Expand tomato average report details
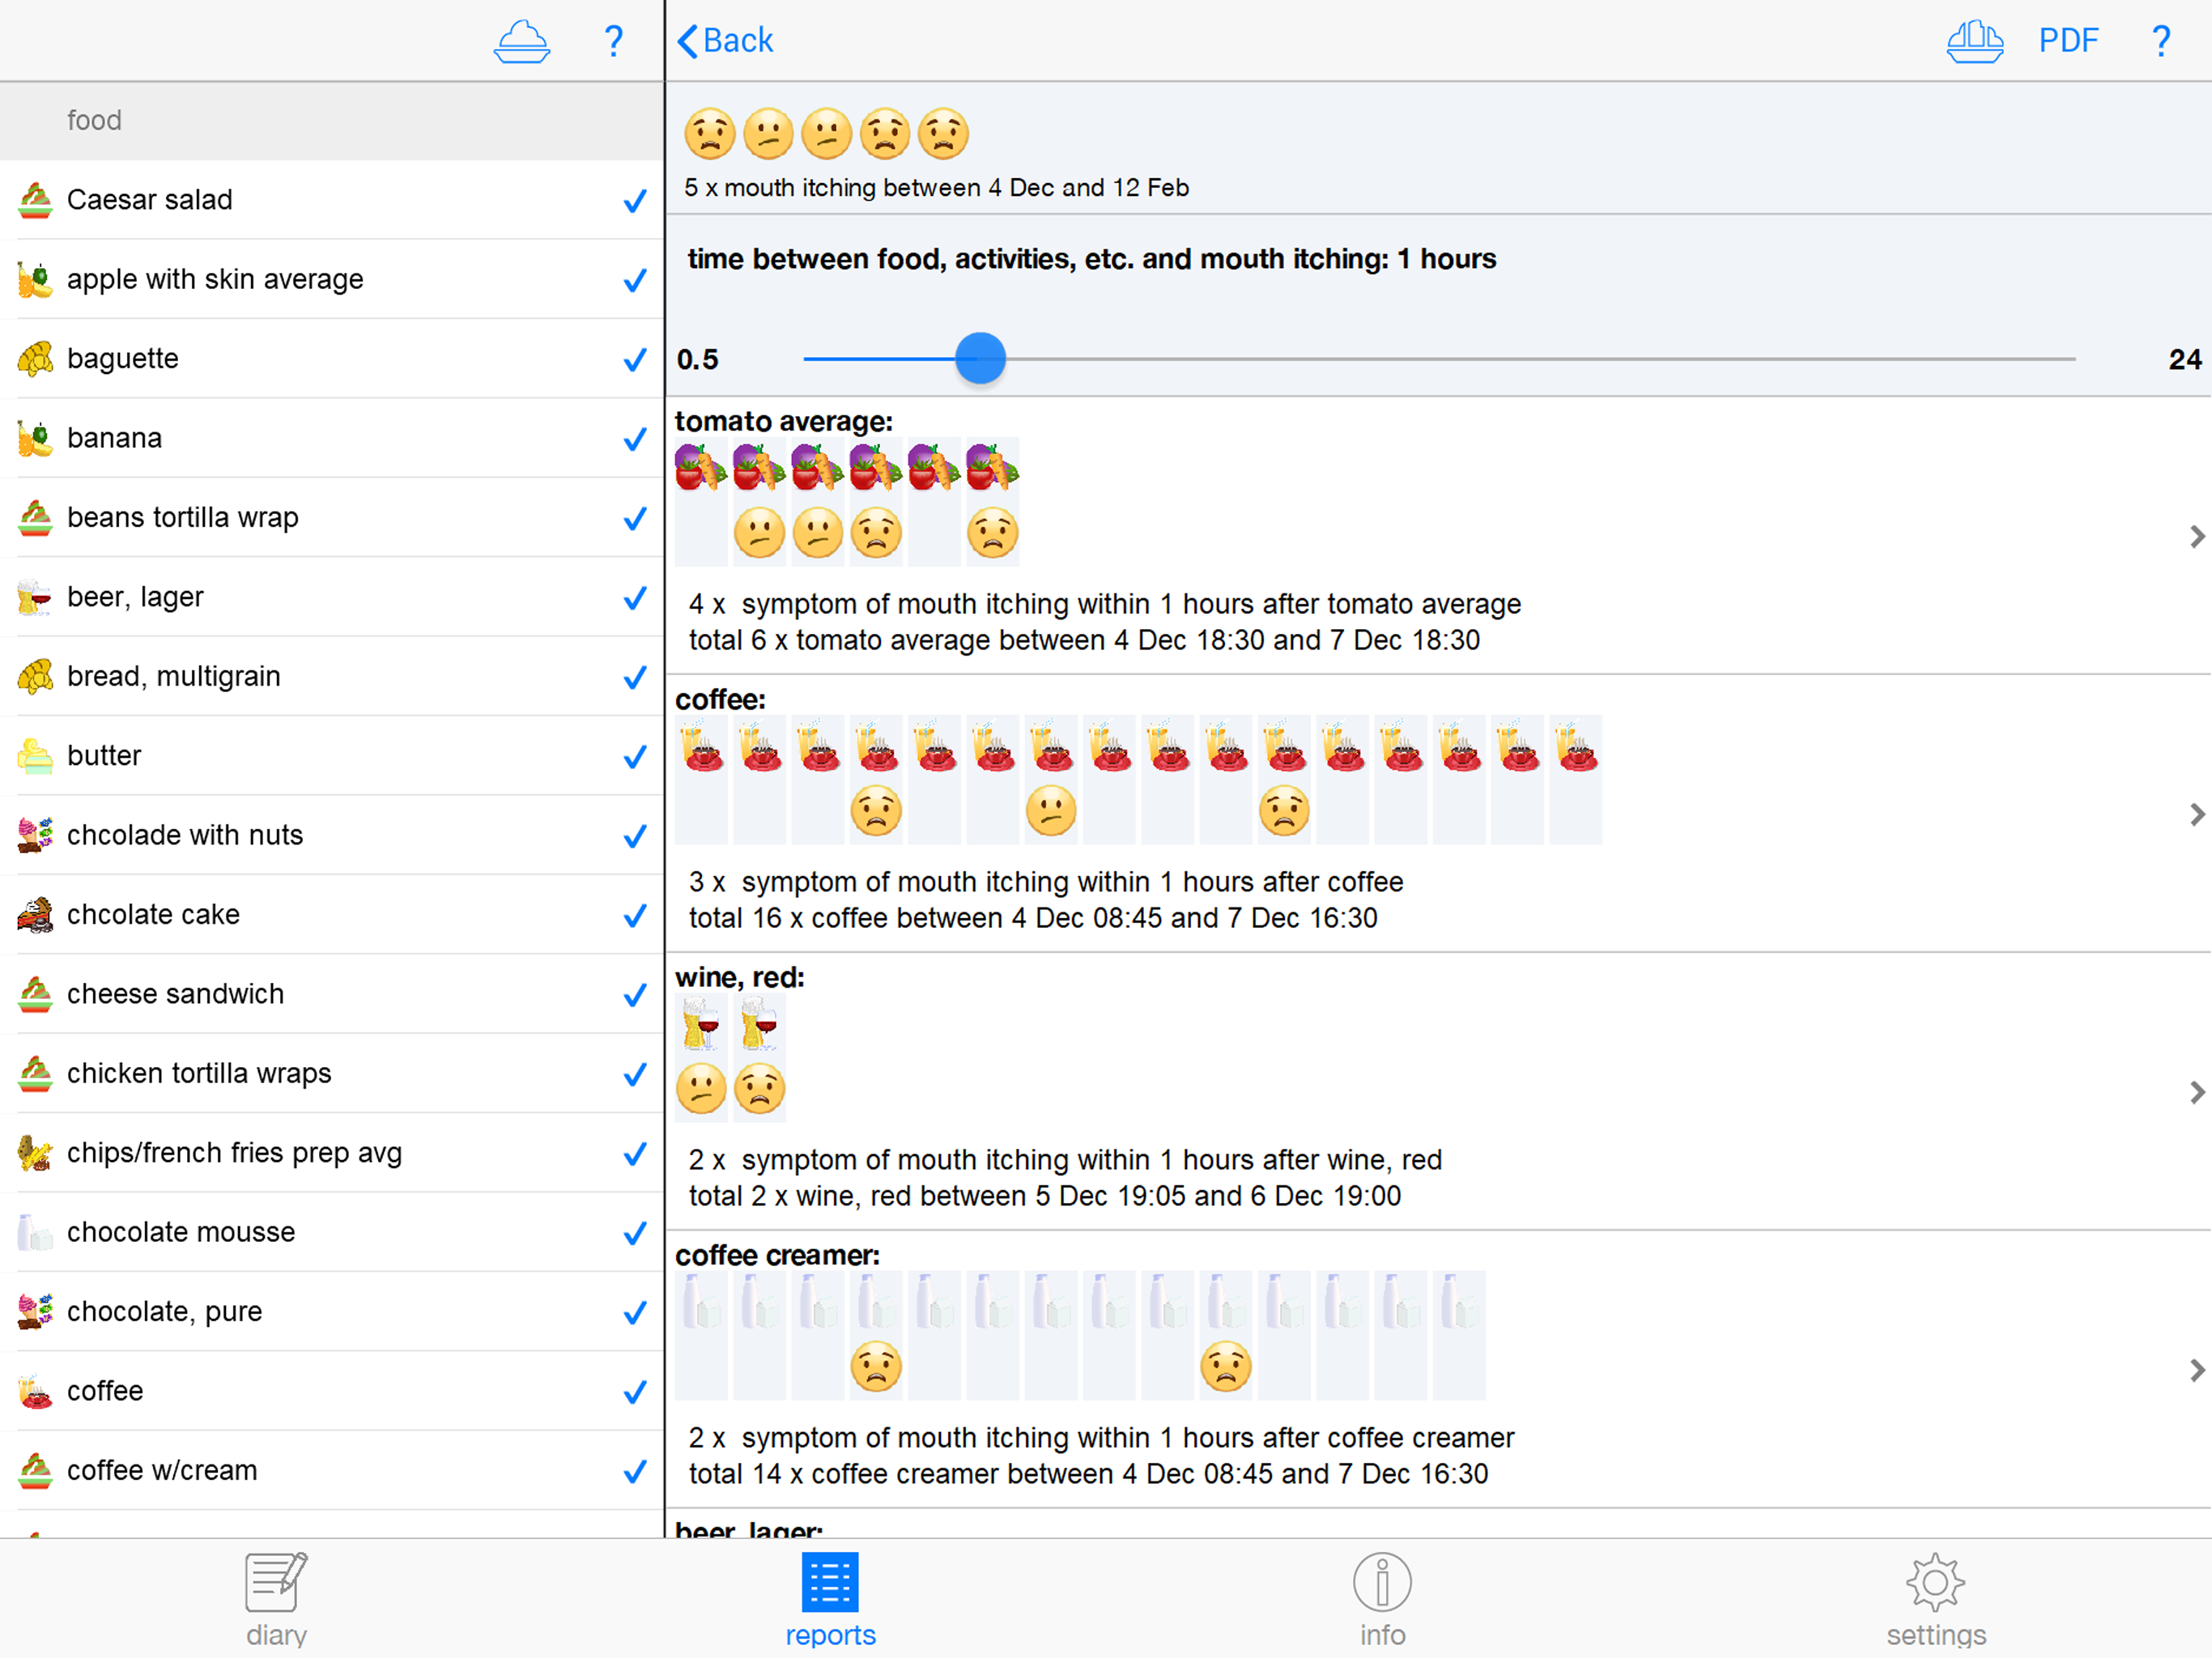 point(2196,537)
